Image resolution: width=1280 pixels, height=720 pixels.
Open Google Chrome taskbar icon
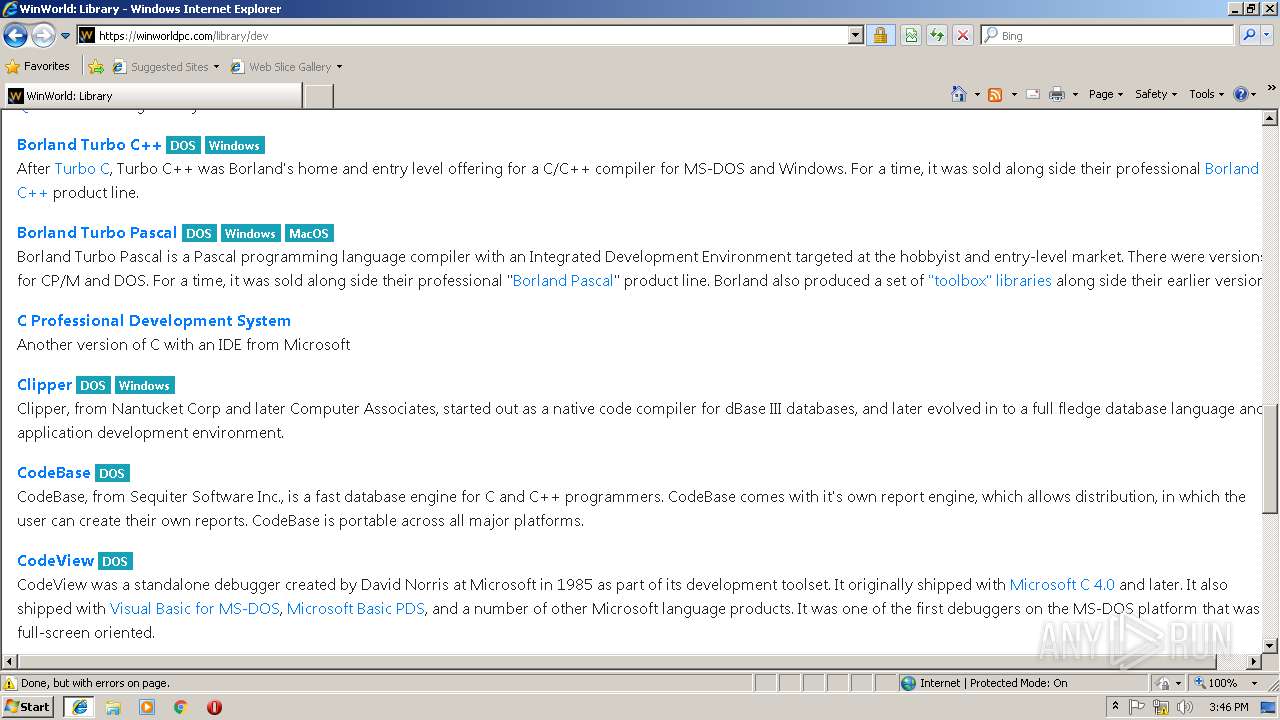[181, 707]
